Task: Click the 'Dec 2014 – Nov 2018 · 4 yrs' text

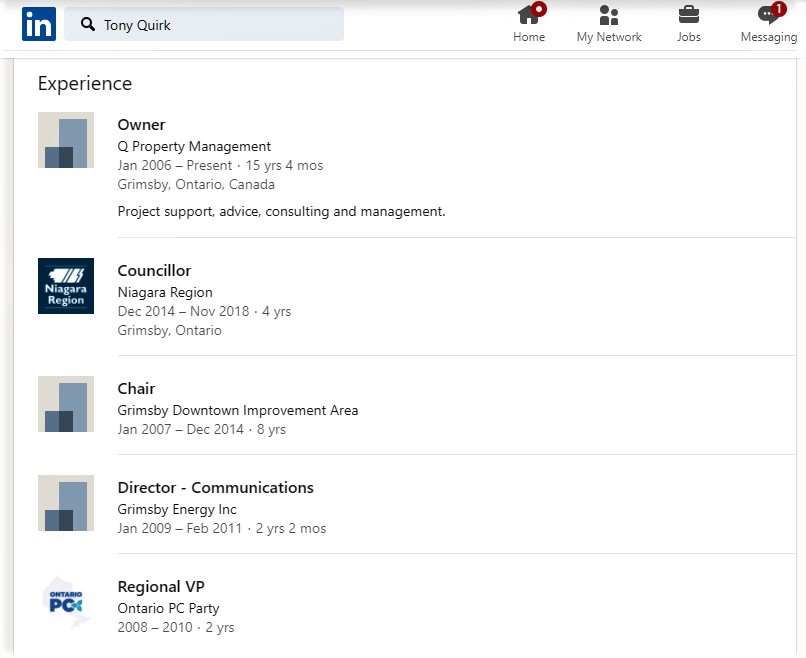Action: [x=204, y=312]
